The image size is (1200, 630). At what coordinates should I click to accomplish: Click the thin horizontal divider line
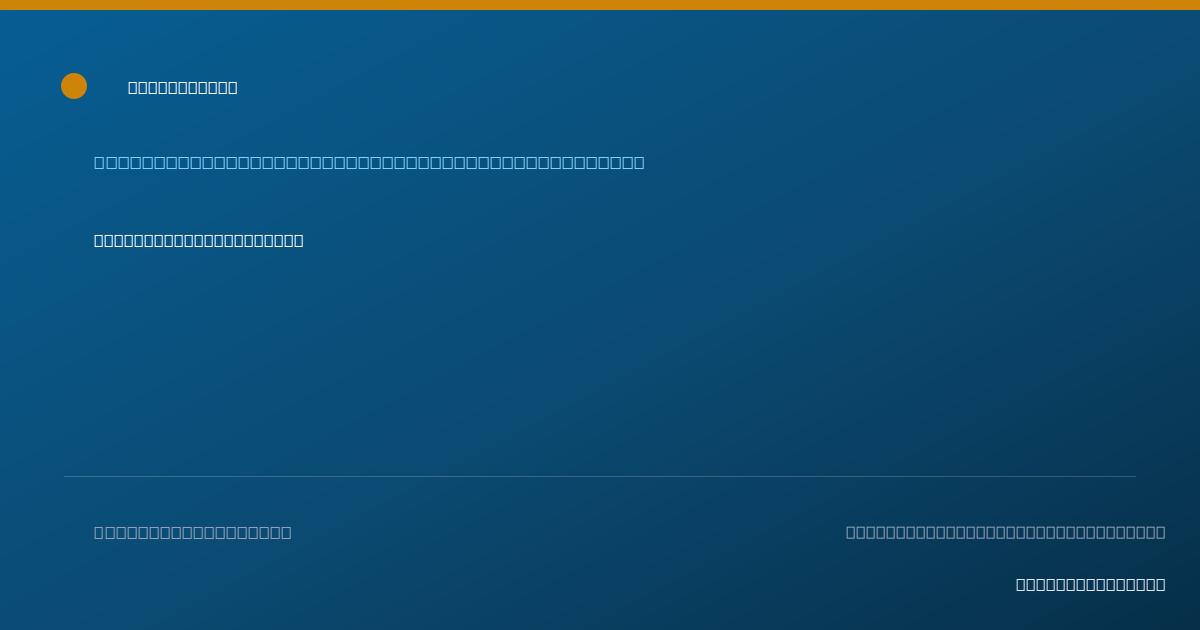(x=600, y=476)
